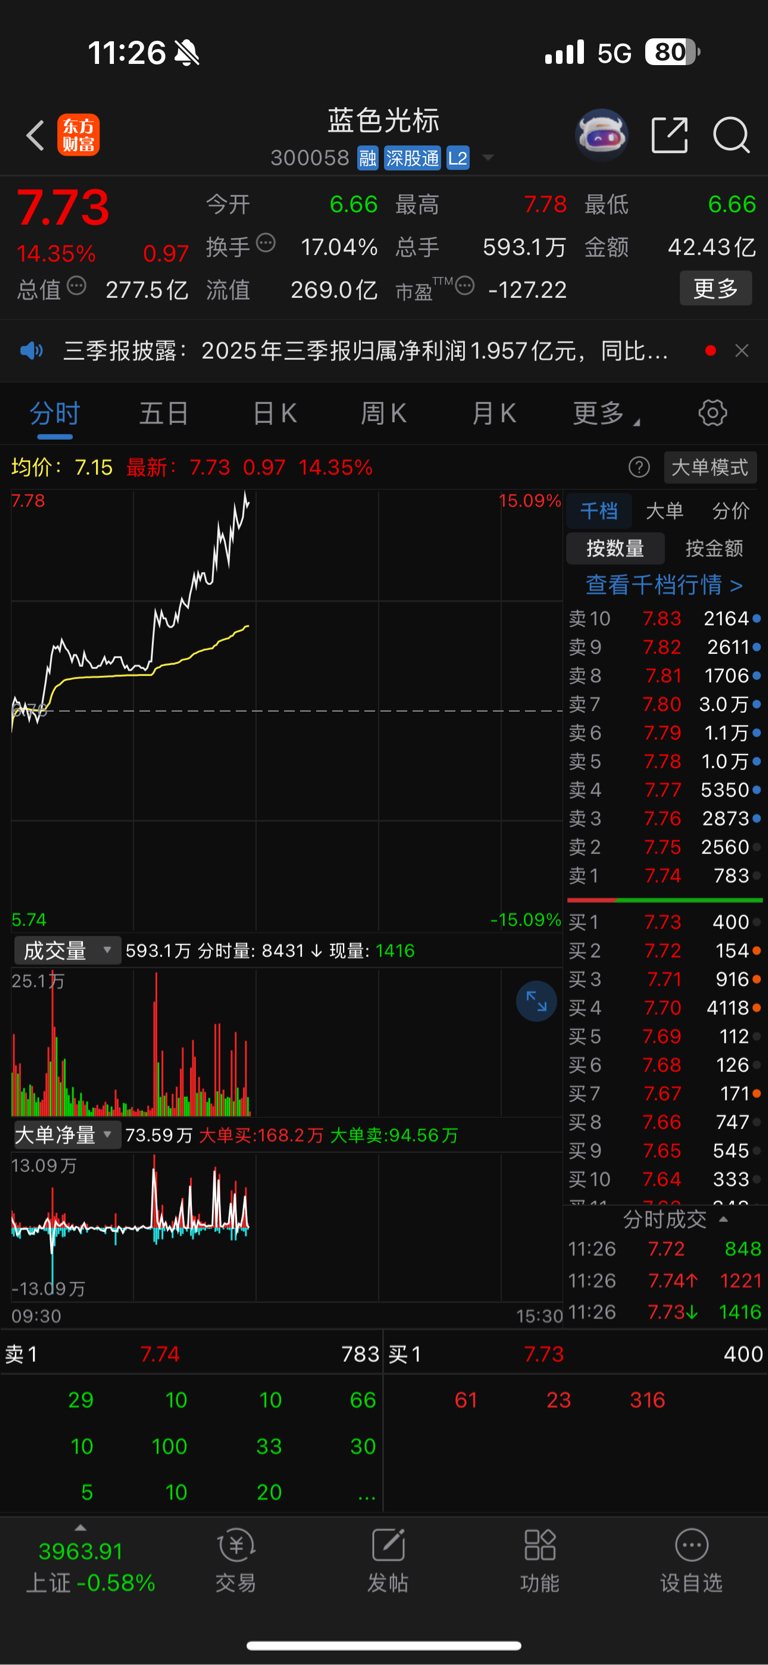Open the search magnifier icon
768x1665 pixels.
[731, 135]
